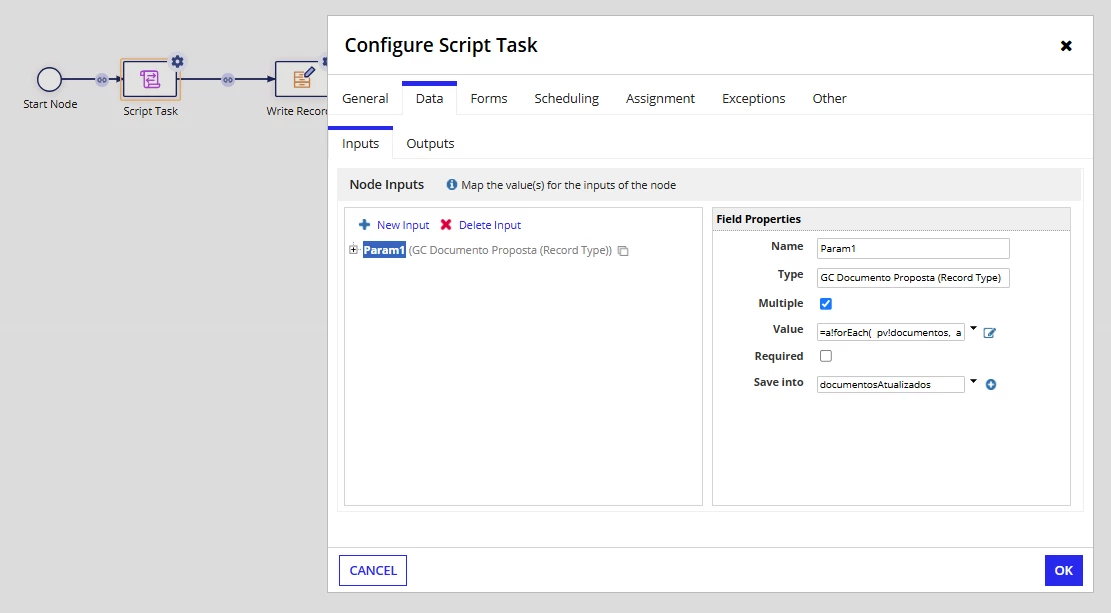Select the Write Records node icon
The width and height of the screenshot is (1111, 613).
point(302,79)
